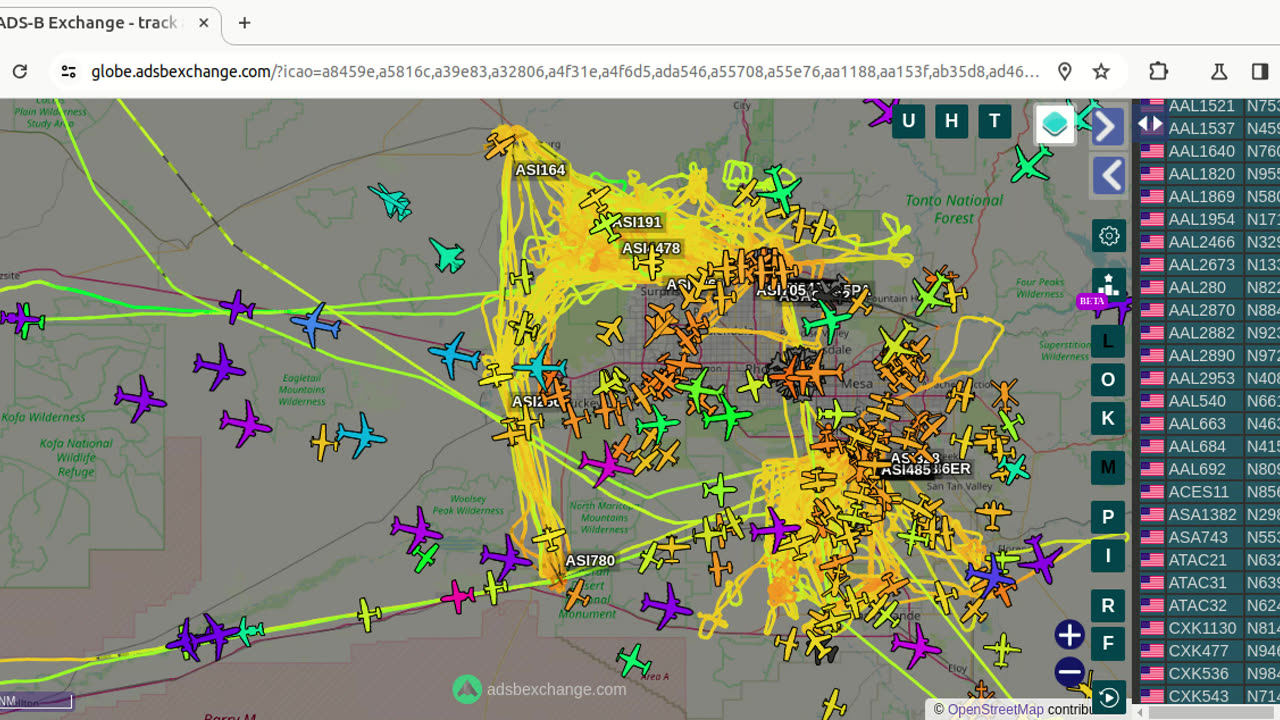
Task: Toggle the T tracks button
Action: 994,122
